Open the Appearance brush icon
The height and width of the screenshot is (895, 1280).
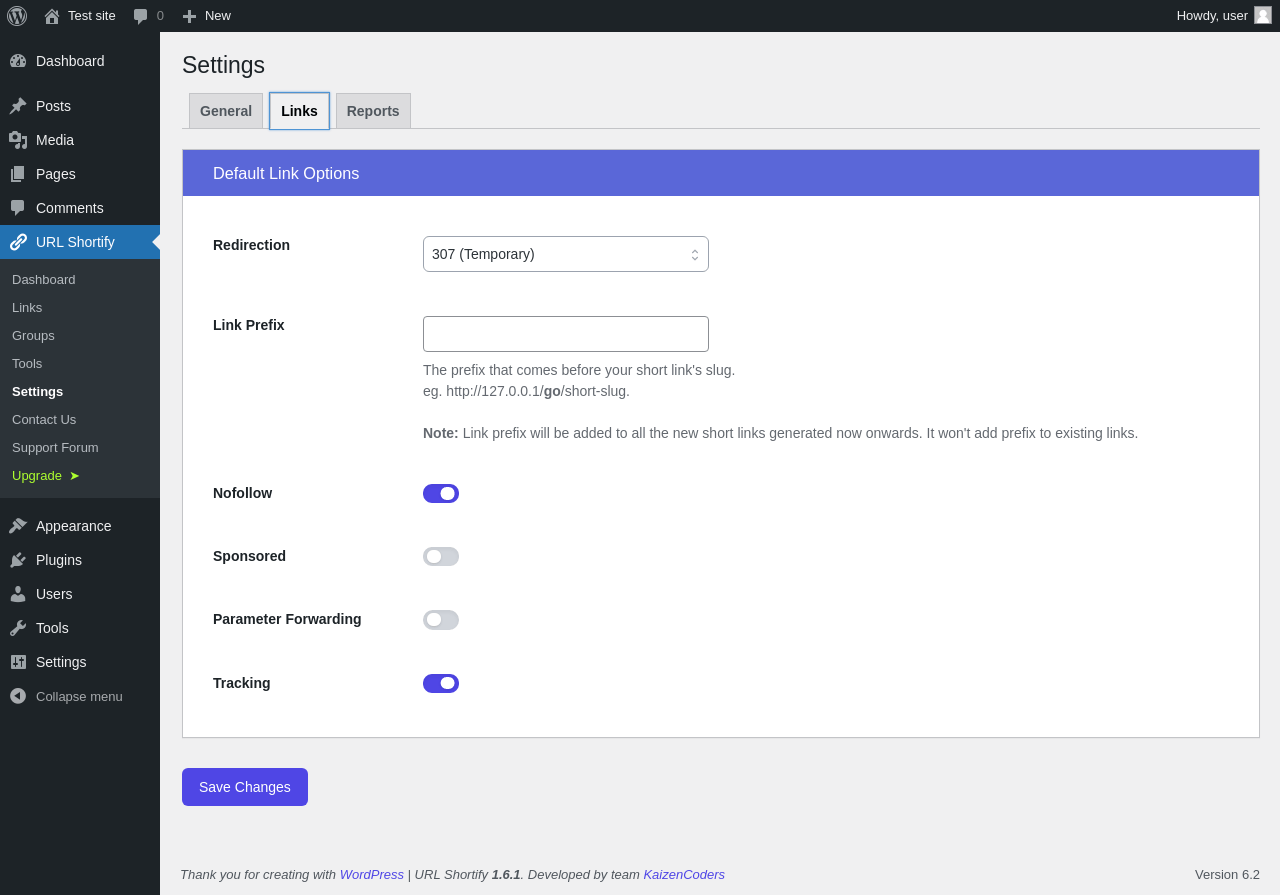(18, 526)
